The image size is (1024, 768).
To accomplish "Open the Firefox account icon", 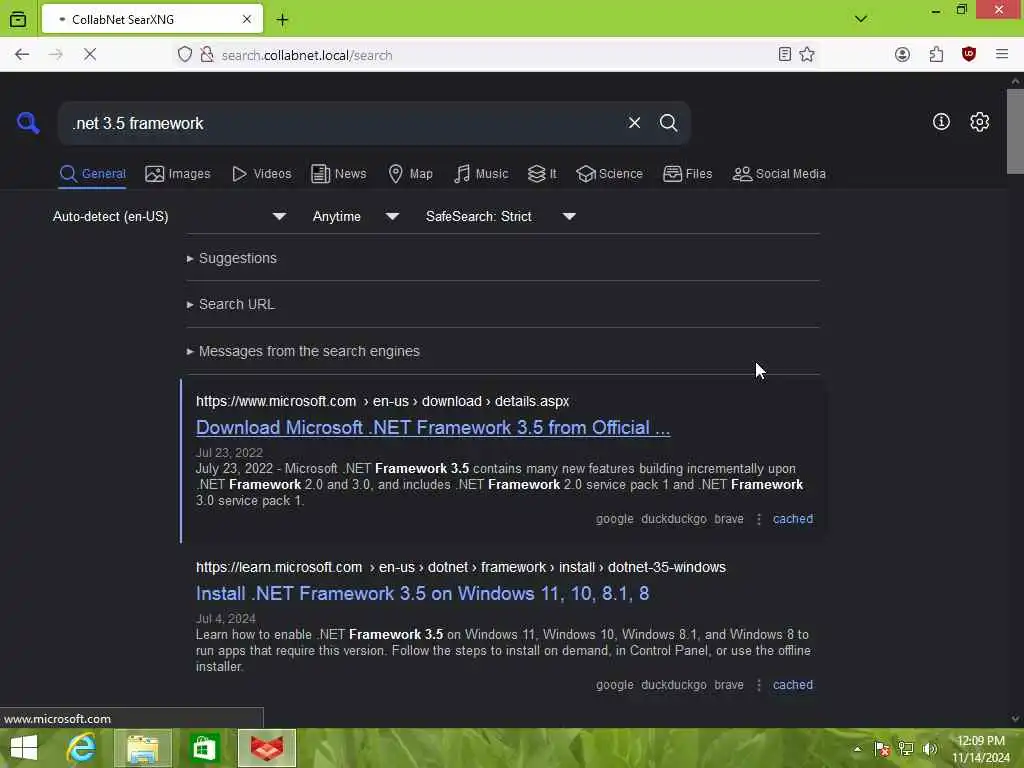I will point(903,55).
